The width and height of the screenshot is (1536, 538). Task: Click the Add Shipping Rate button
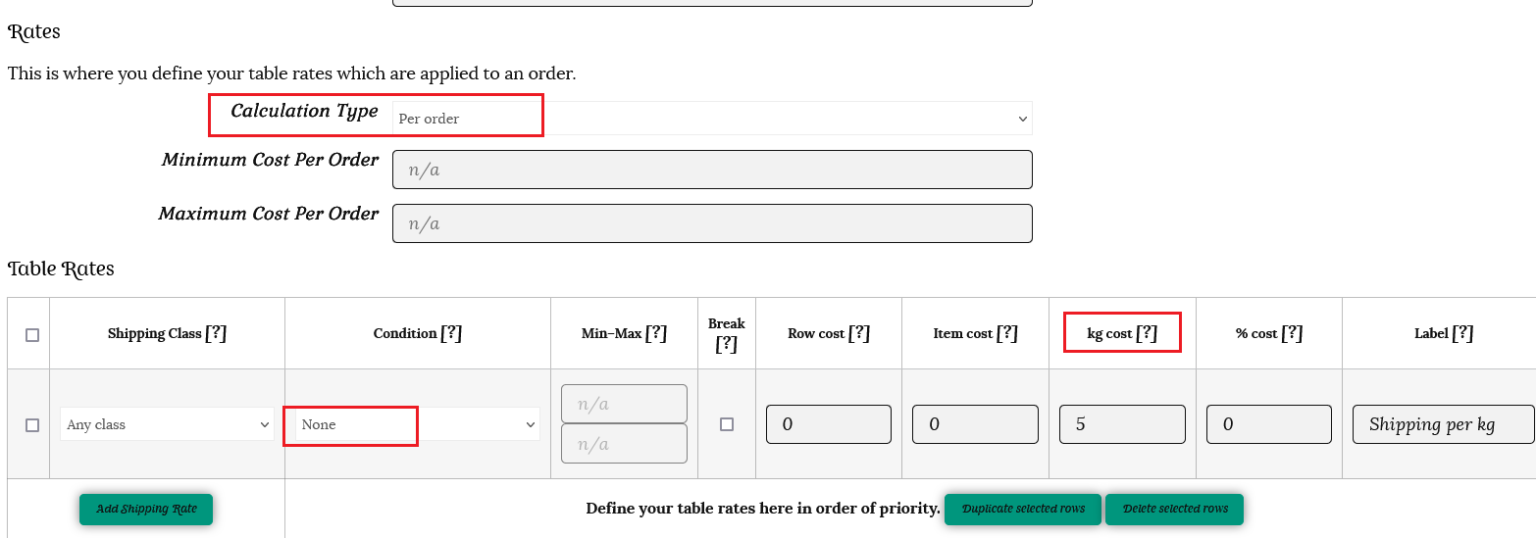click(146, 509)
